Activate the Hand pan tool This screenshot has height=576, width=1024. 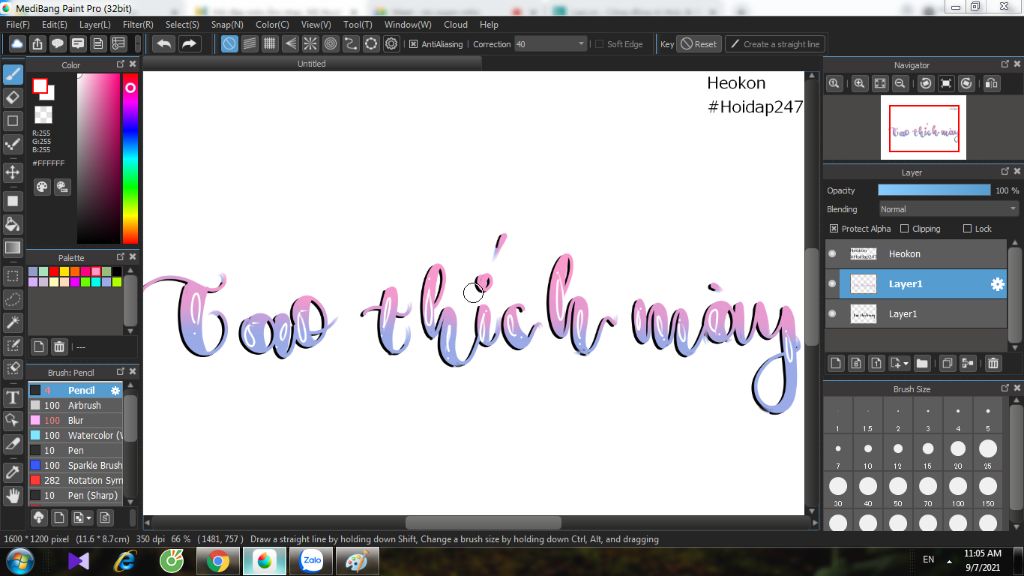click(13, 495)
